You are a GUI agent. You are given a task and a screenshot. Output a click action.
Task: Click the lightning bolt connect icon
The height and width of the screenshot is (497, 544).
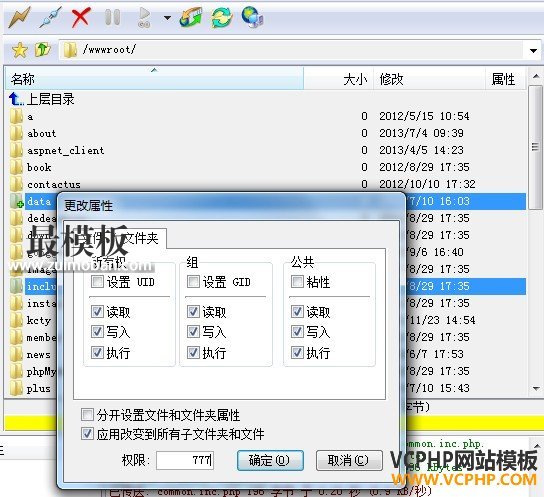click(x=19, y=17)
